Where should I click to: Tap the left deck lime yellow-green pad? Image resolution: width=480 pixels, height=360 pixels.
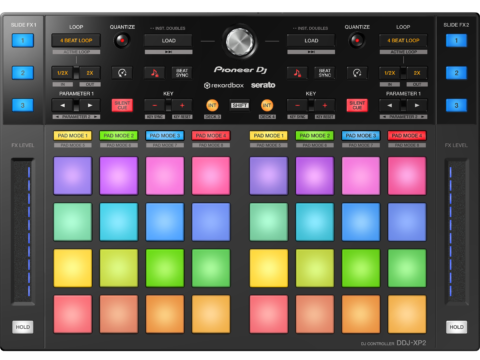119,268
